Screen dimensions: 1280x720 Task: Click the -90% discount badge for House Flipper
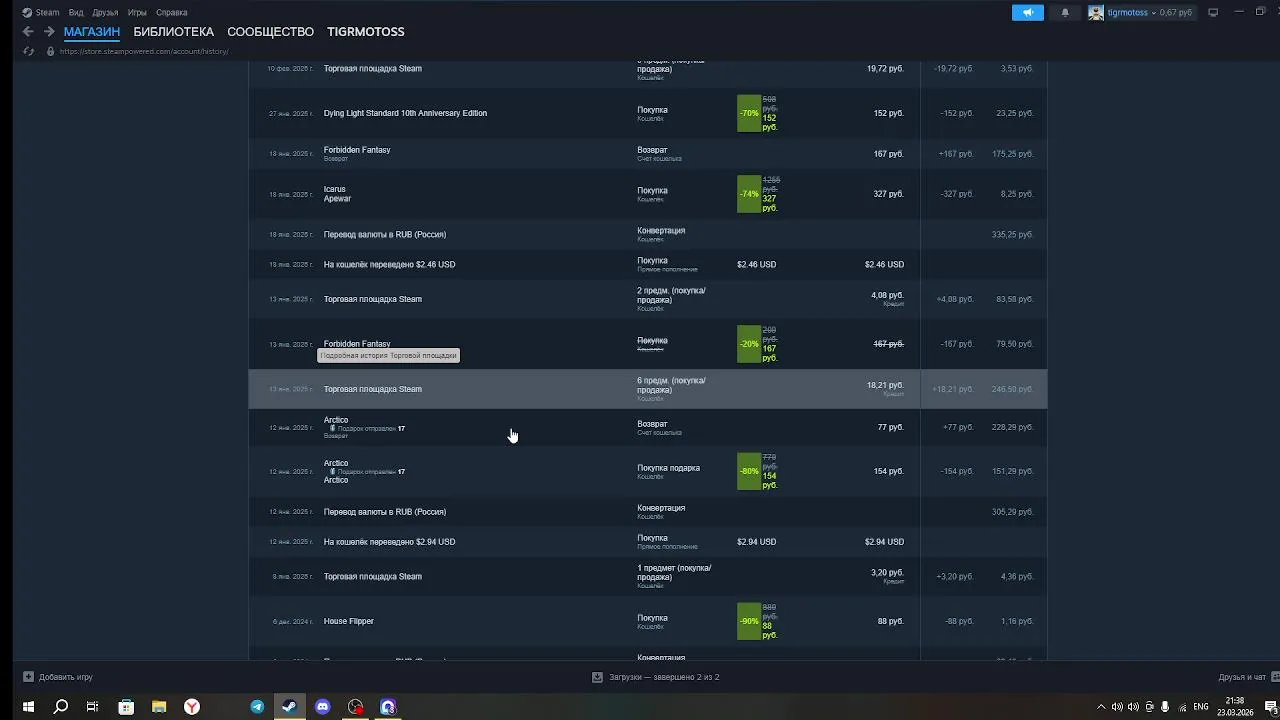(x=749, y=621)
